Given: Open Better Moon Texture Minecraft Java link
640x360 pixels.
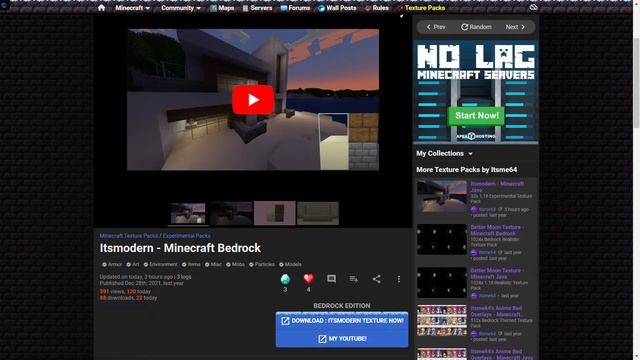Looking at the screenshot, I should point(496,273).
